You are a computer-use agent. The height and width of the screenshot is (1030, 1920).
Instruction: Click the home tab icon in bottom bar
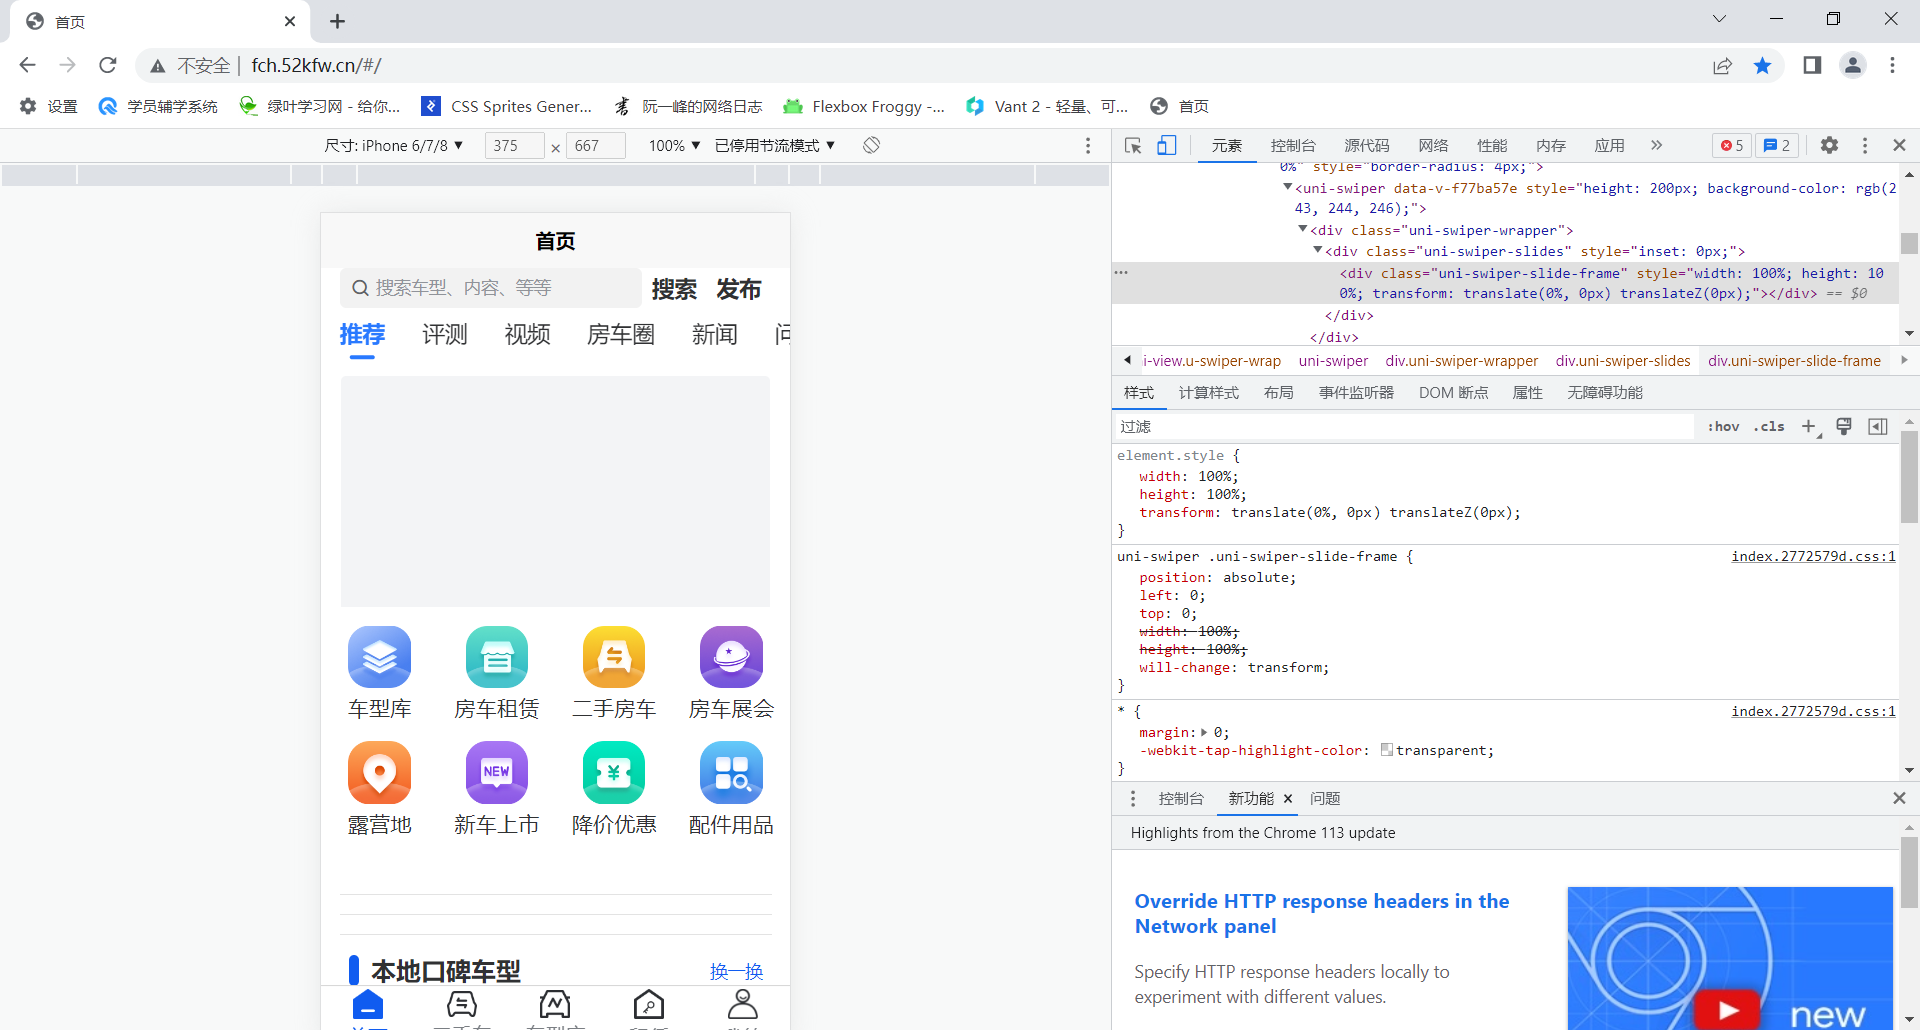click(368, 1004)
